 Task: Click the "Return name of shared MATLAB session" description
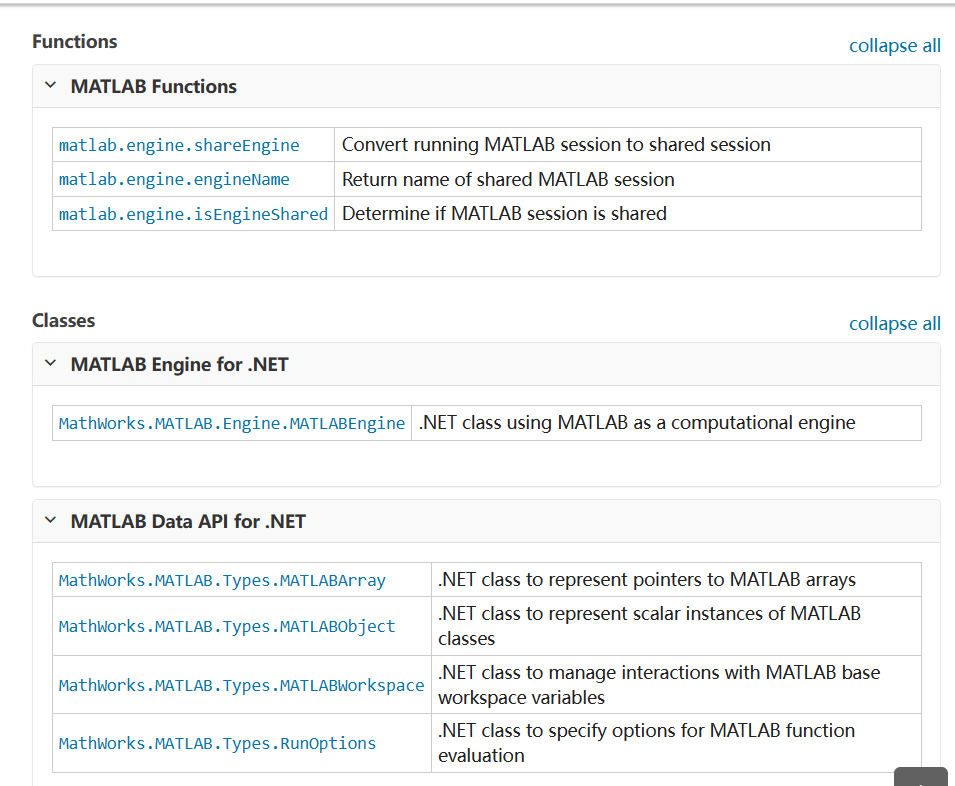click(508, 180)
